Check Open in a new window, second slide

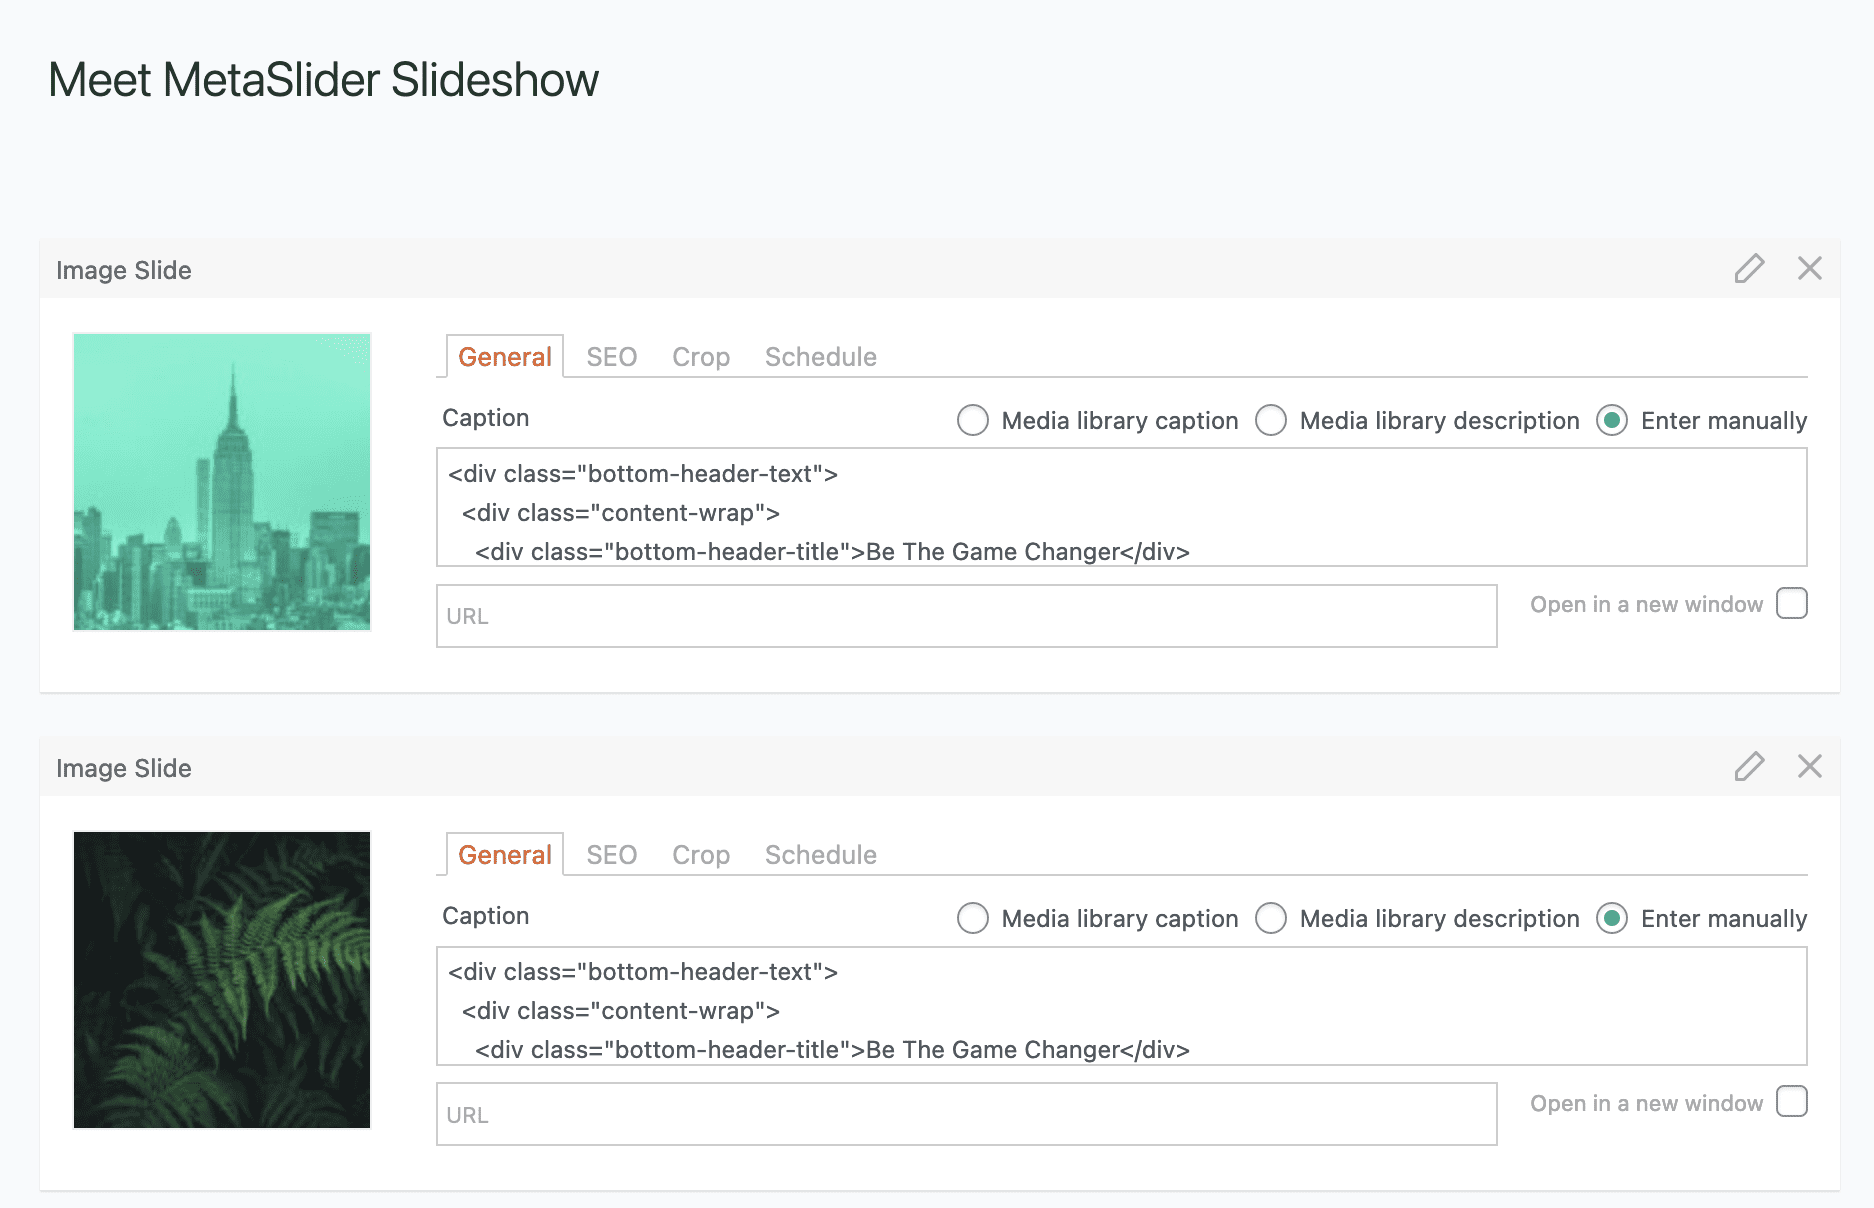point(1791,1102)
